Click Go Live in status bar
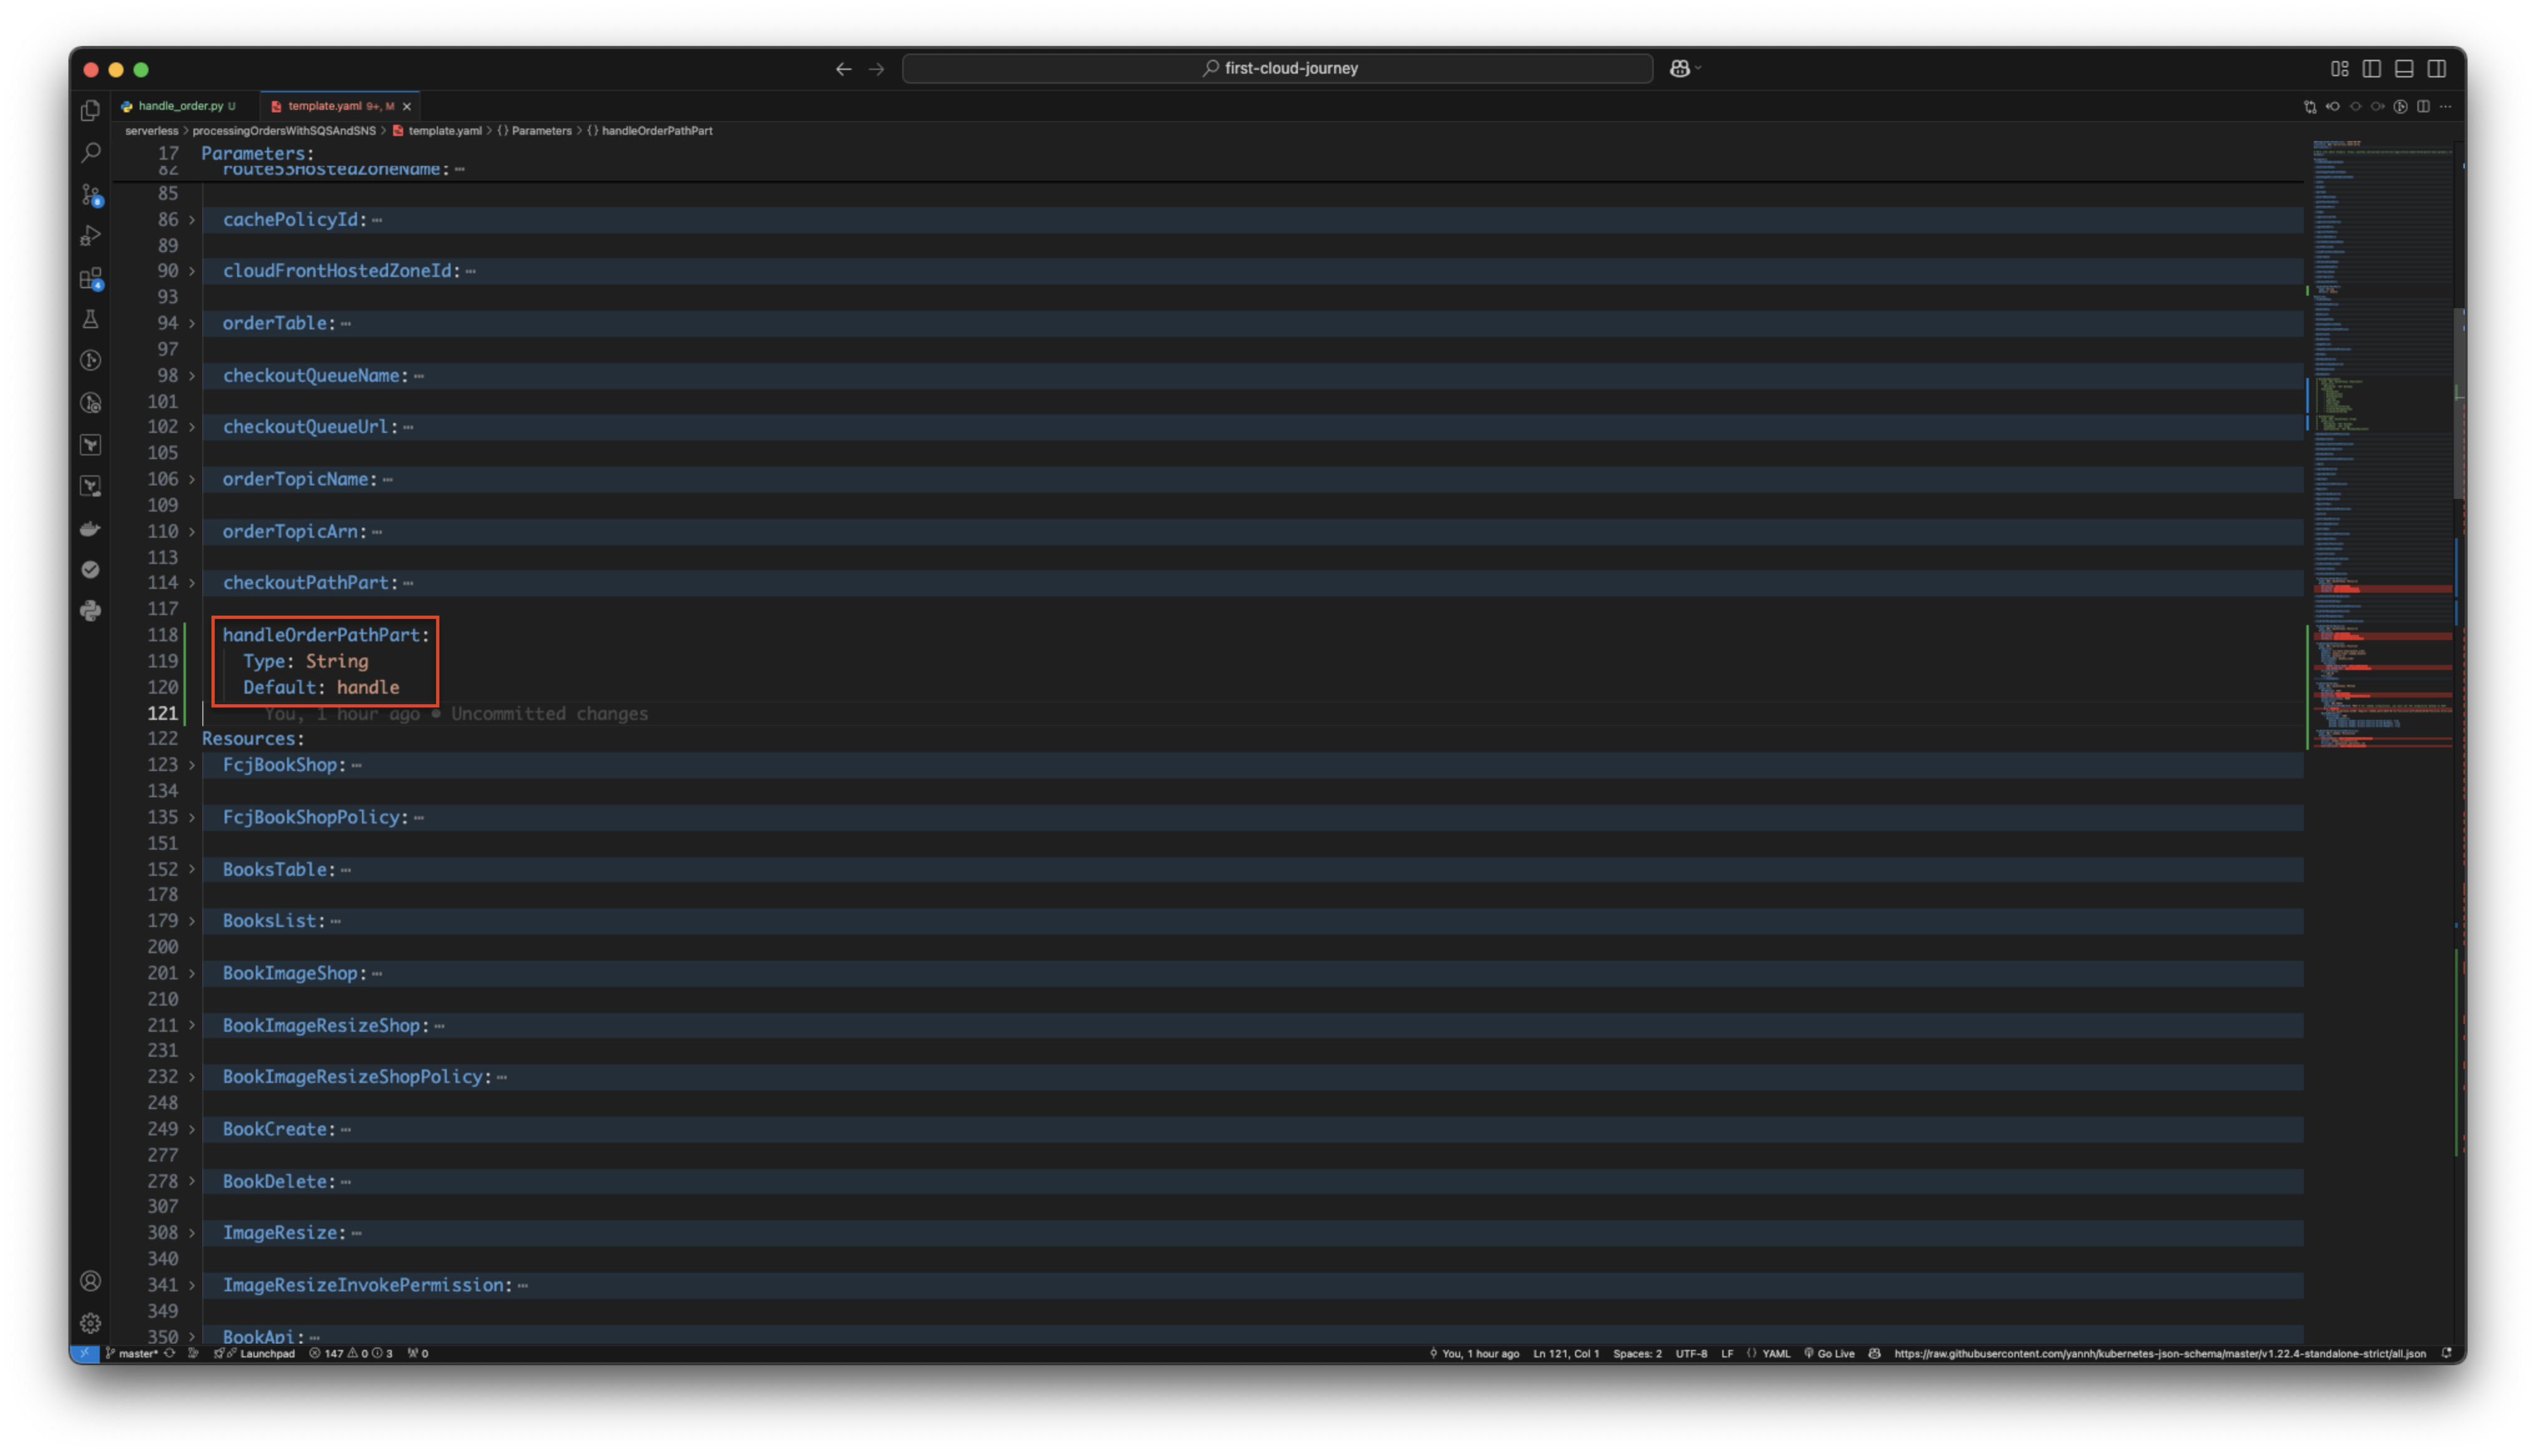Viewport: 2536px width, 1456px height. click(x=1829, y=1353)
